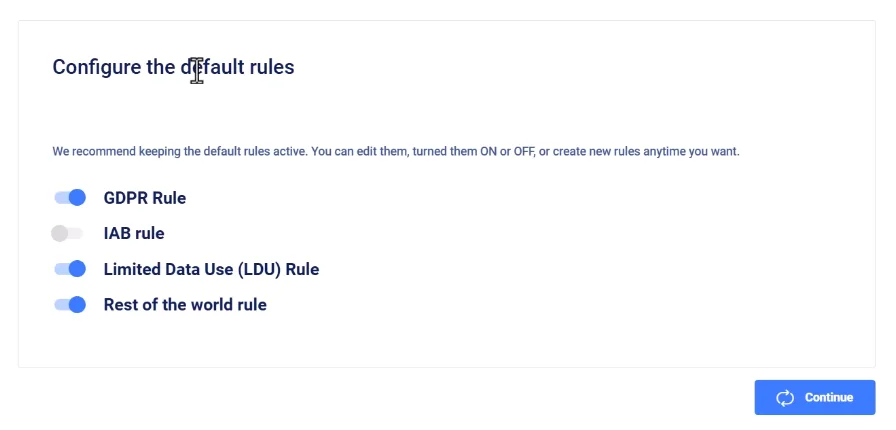The width and height of the screenshot is (896, 430).
Task: Click blue knob beside Rest of the world
Action: point(77,305)
